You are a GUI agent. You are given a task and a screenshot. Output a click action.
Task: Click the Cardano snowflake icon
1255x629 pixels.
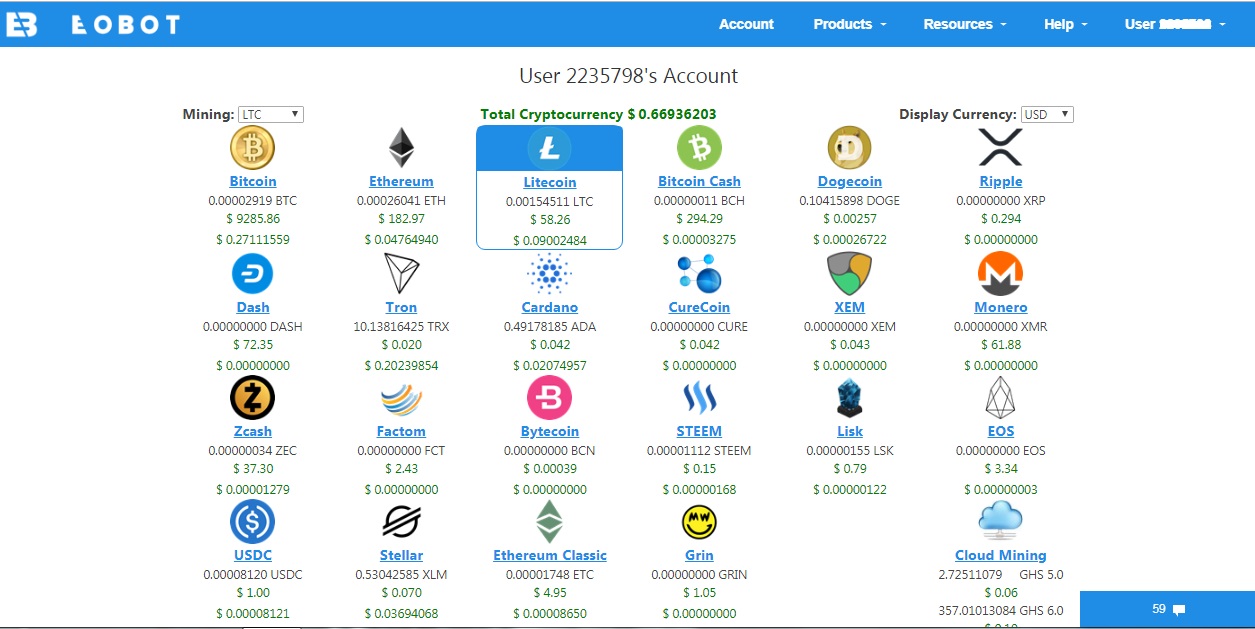click(x=550, y=271)
